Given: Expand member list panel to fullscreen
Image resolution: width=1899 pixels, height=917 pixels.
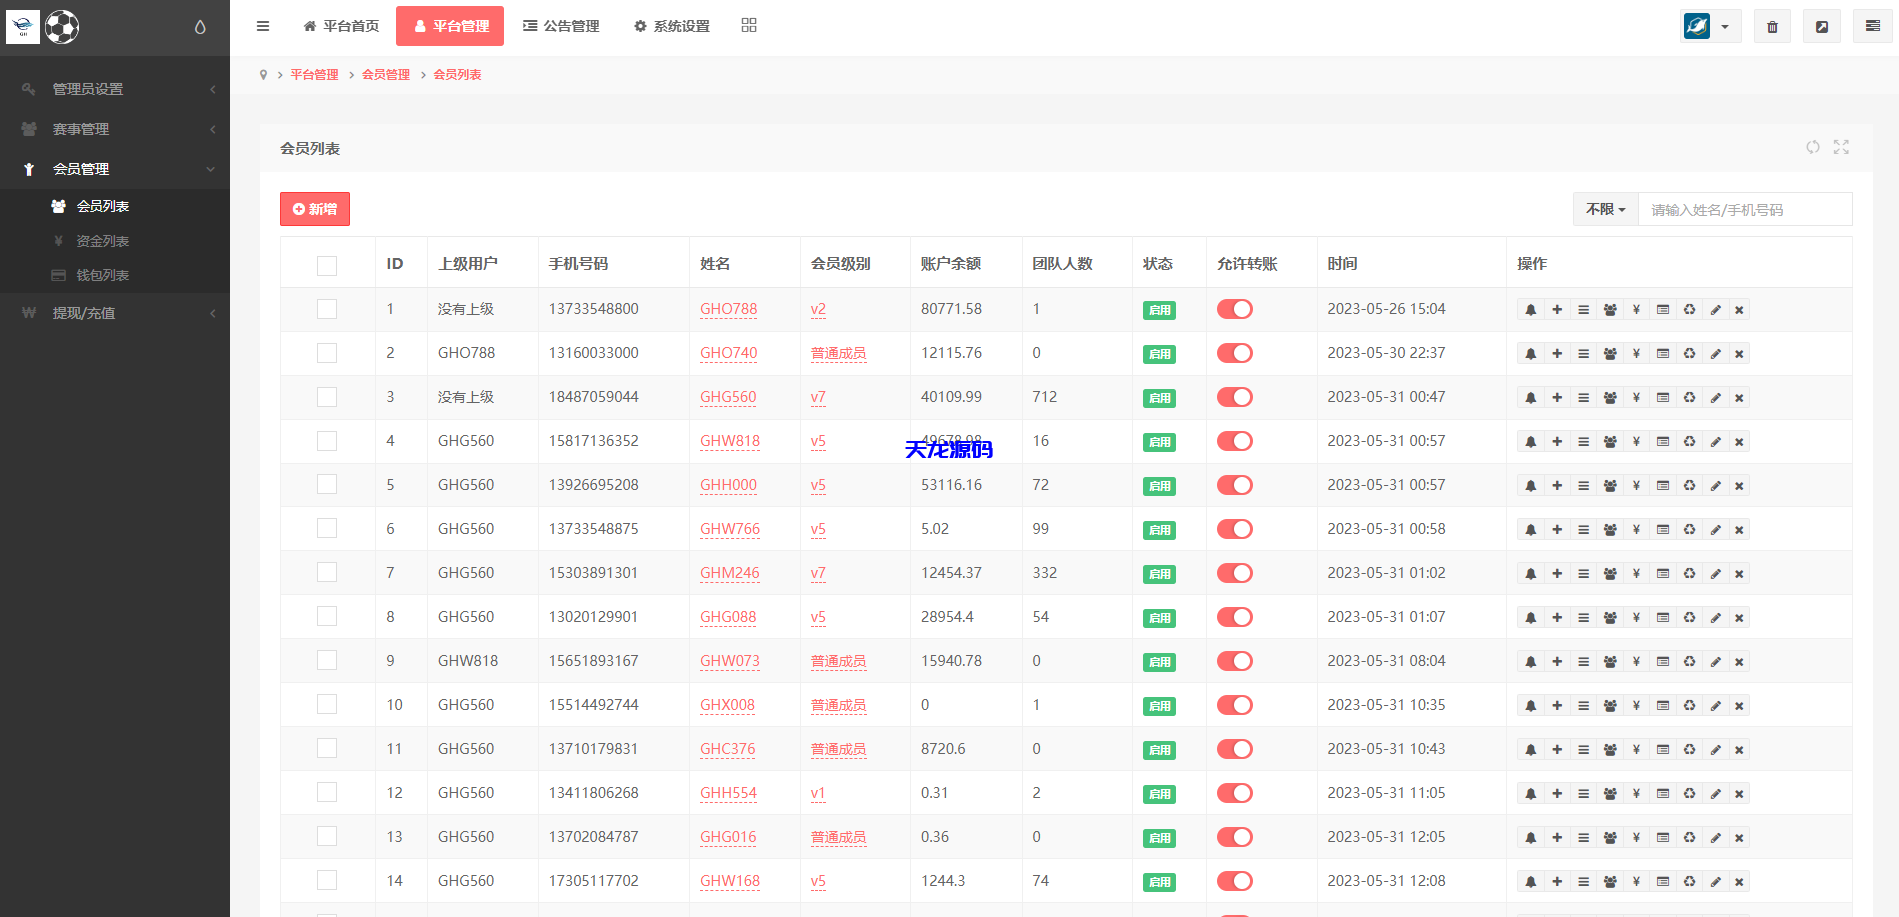Looking at the screenshot, I should pyautogui.click(x=1841, y=147).
